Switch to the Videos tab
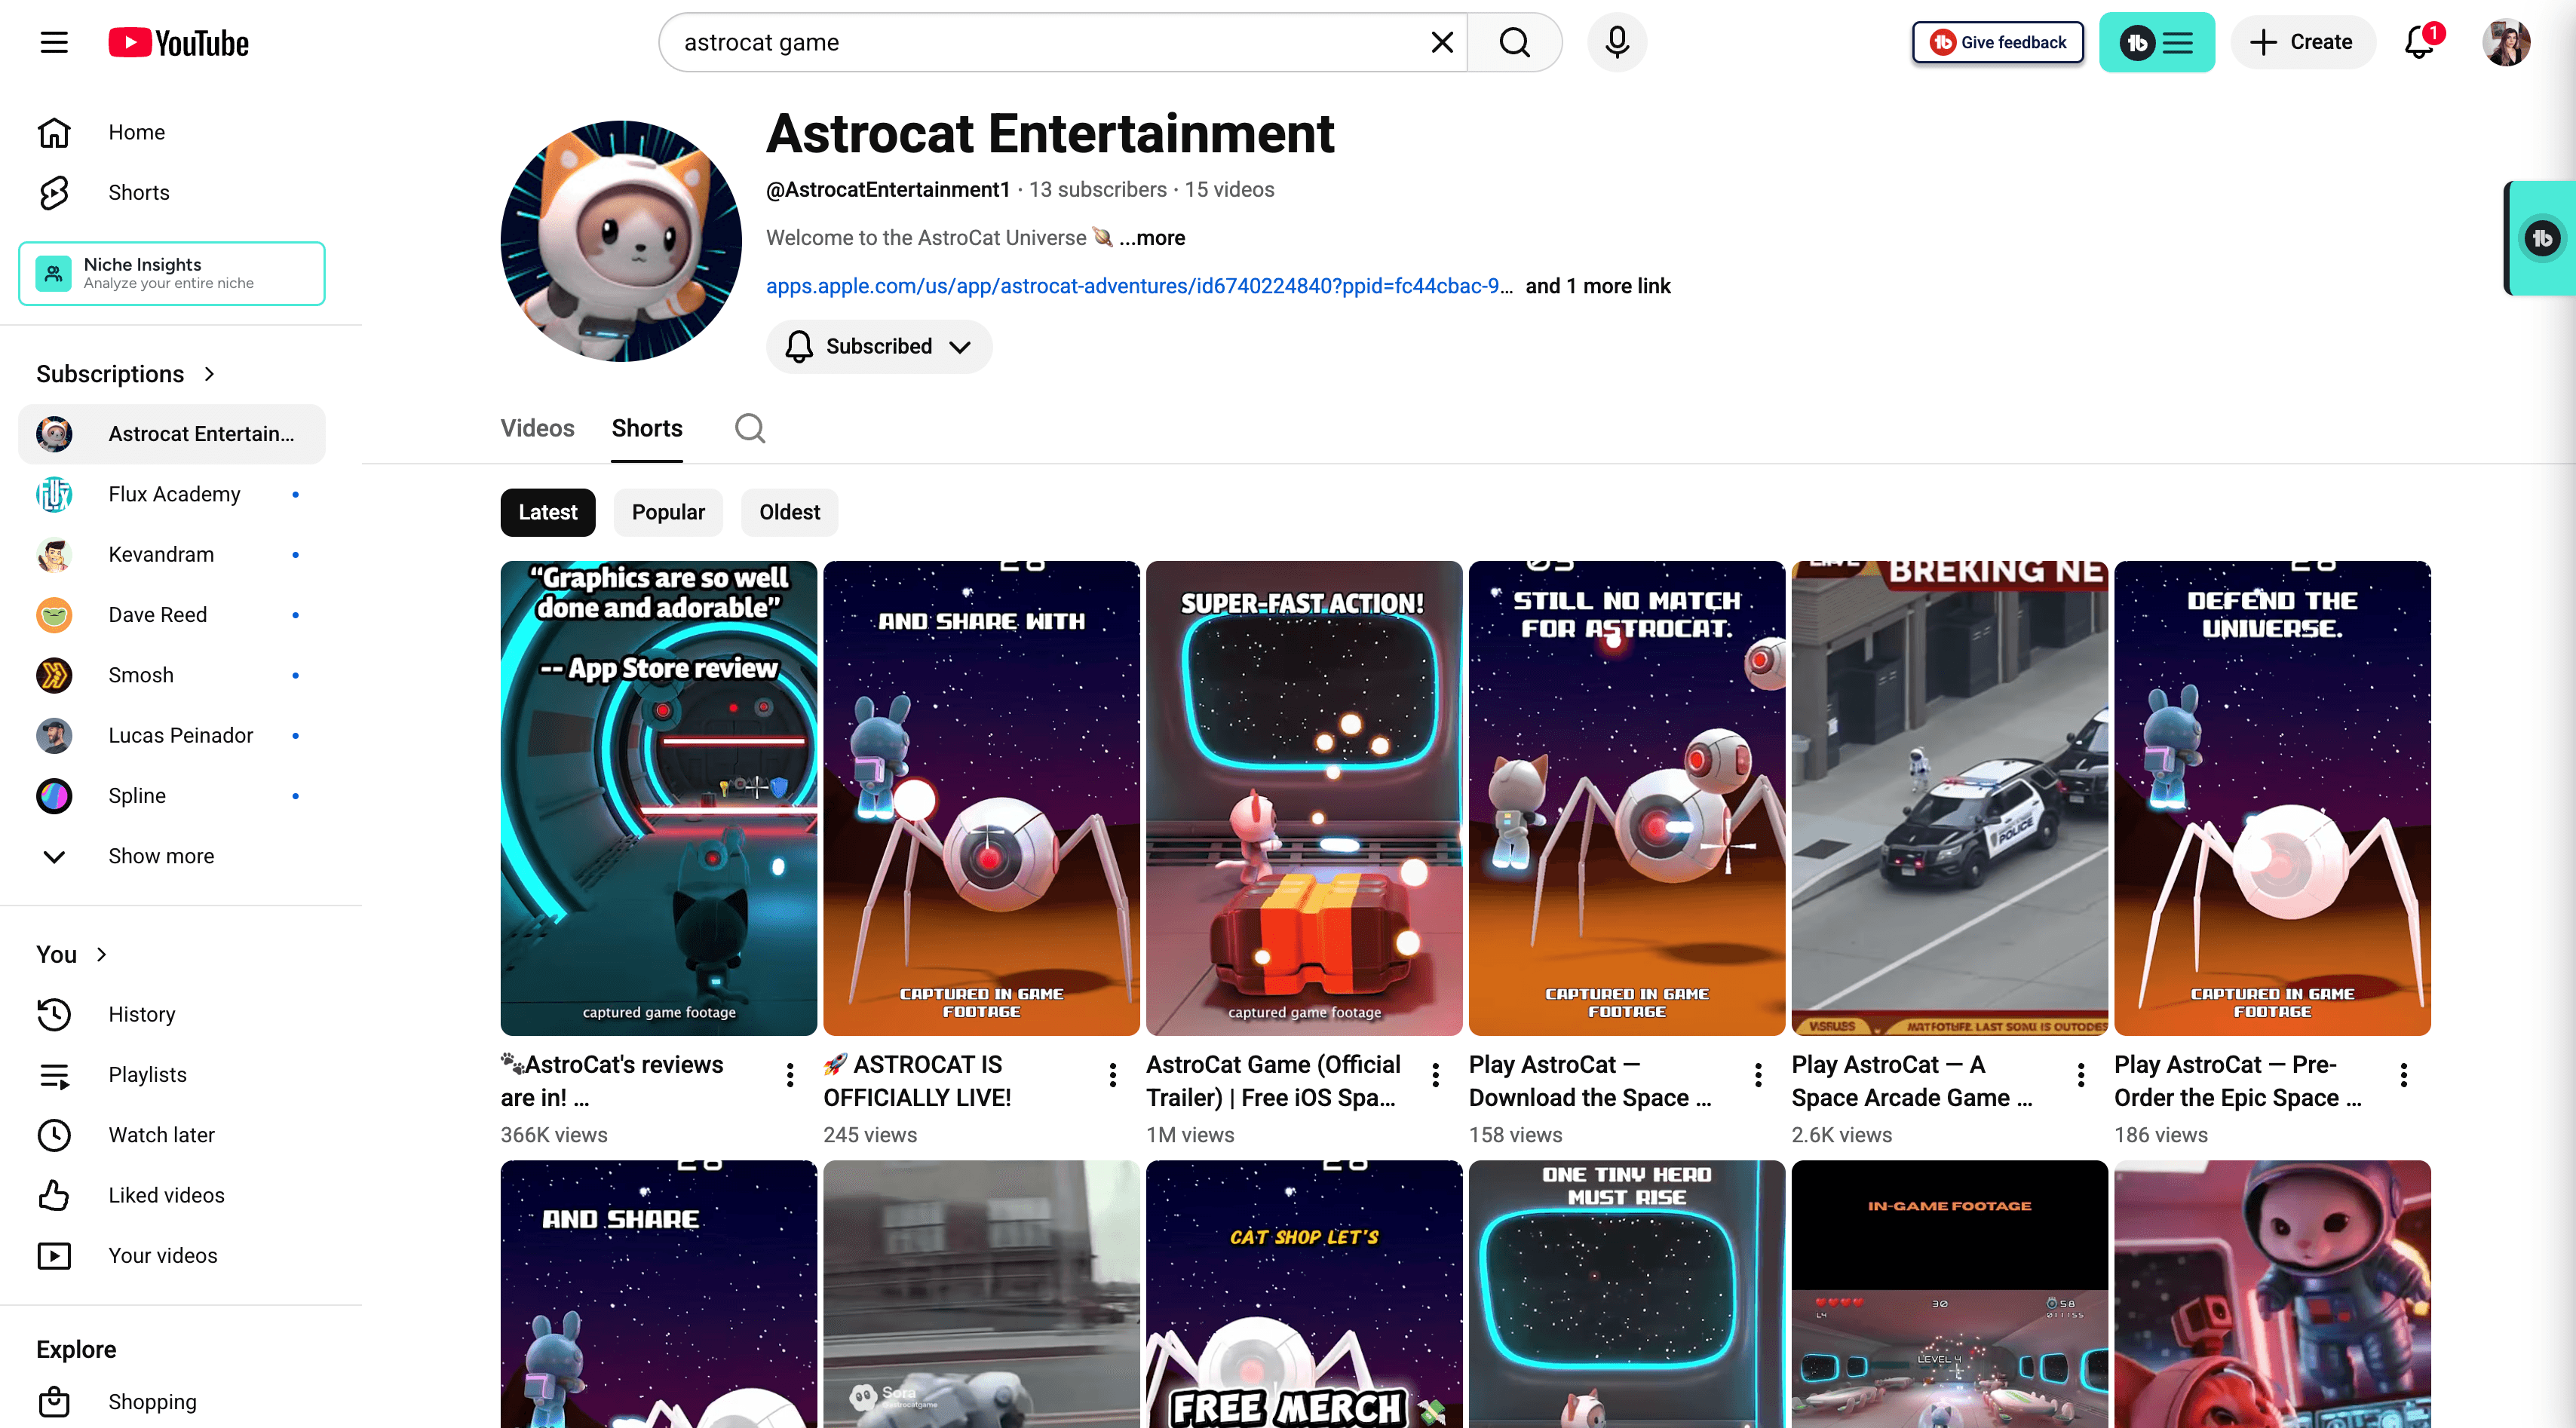 point(537,428)
